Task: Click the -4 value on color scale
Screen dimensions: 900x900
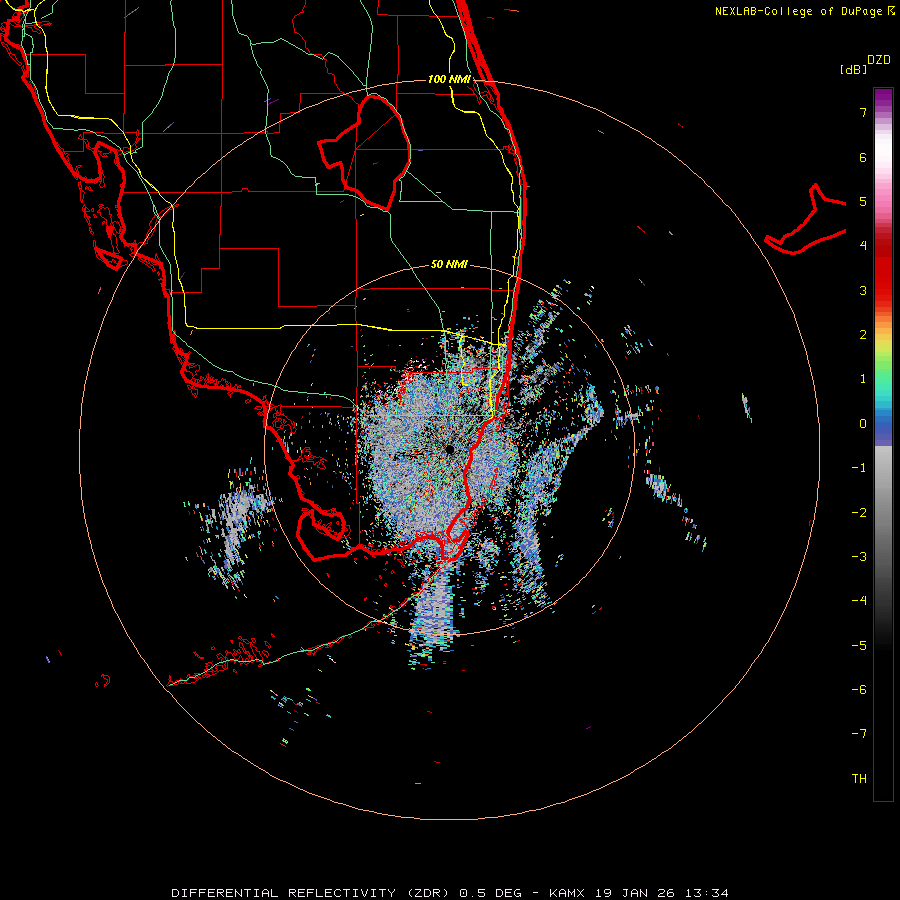Action: (x=859, y=601)
